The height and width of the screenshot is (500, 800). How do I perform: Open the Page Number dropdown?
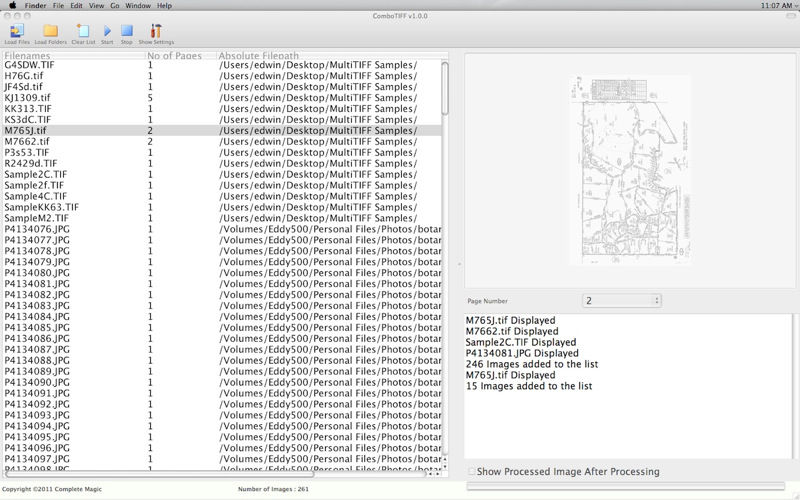point(621,300)
